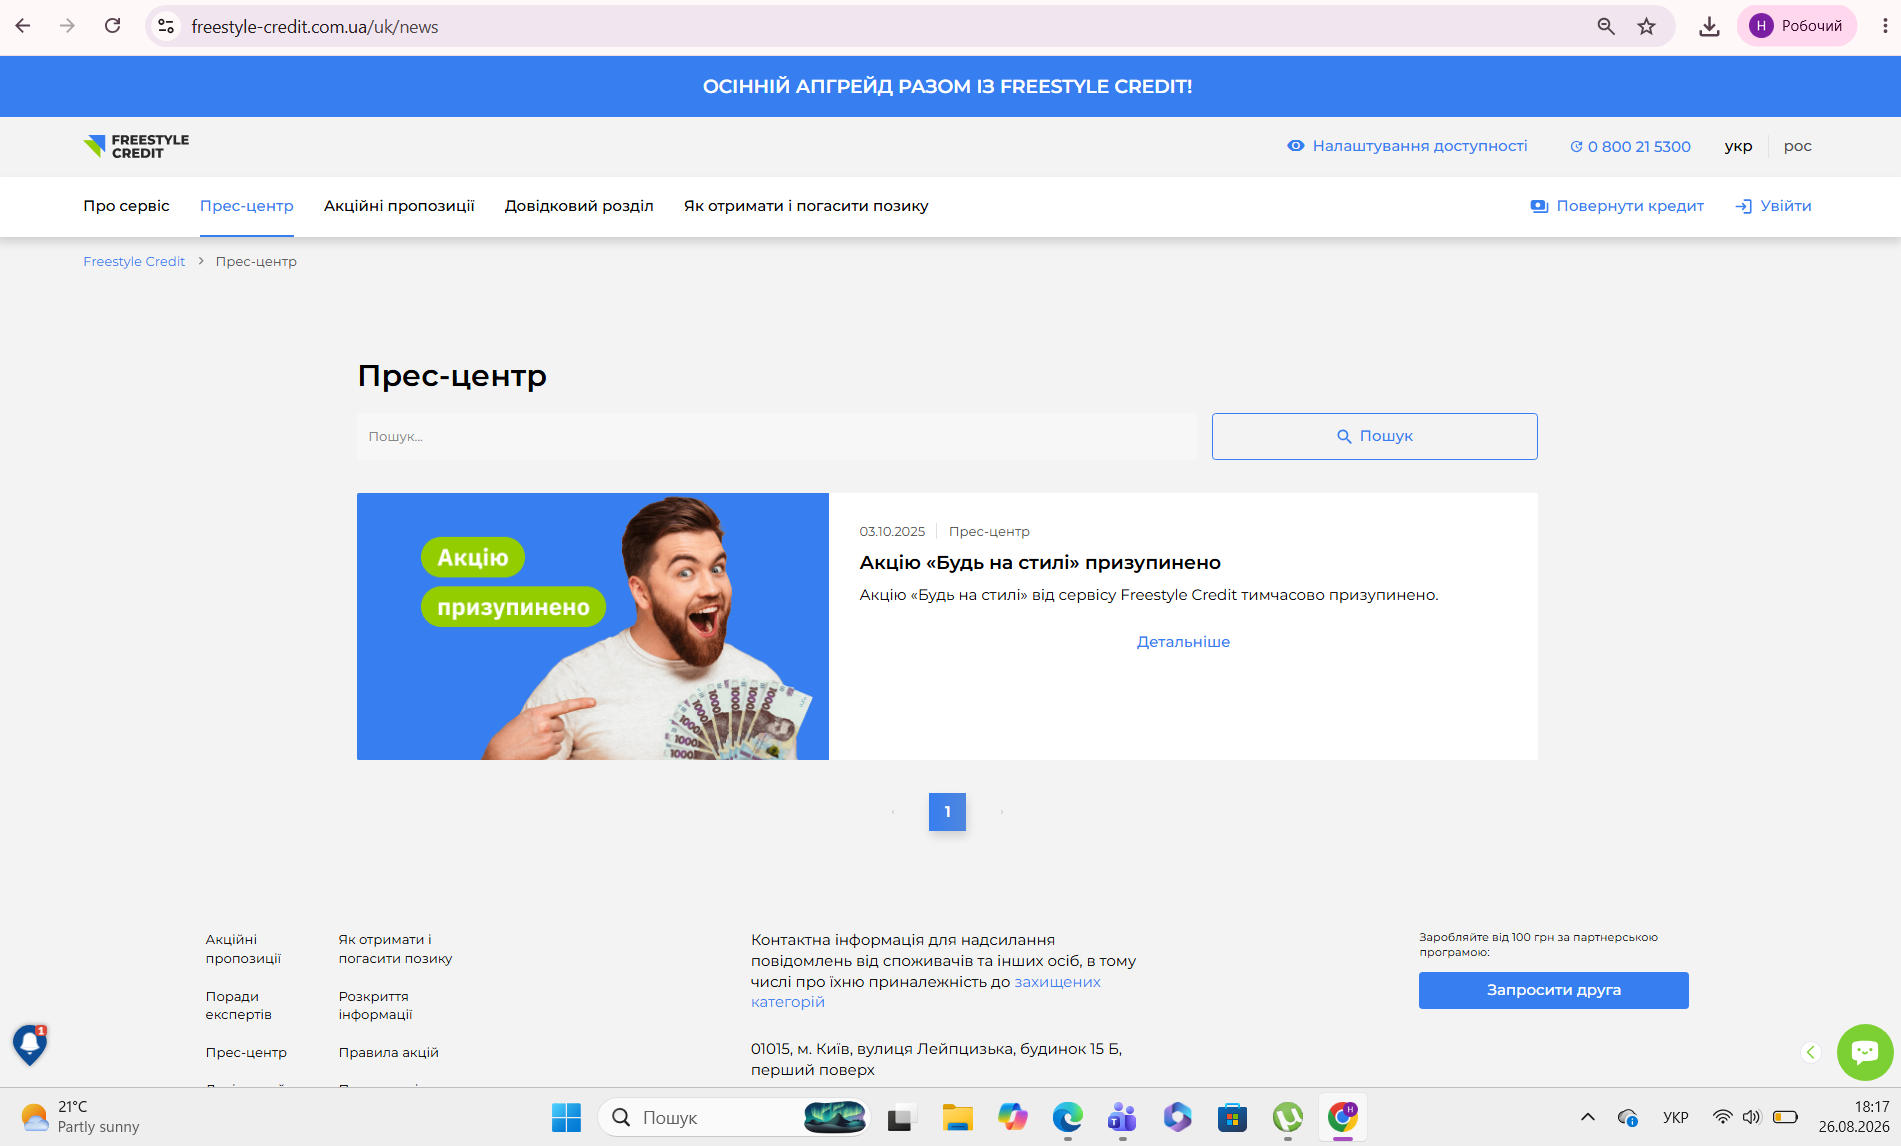Open article title Акцію «Будь на стилі» призупинено

[1040, 563]
